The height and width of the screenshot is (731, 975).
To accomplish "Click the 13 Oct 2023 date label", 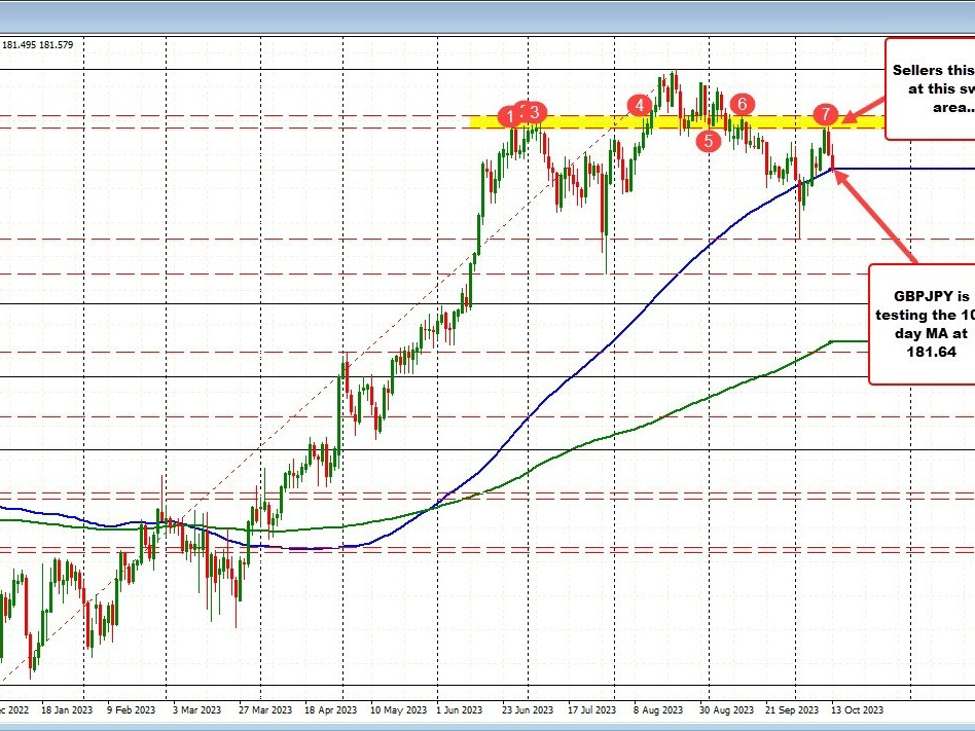I will tap(853, 710).
